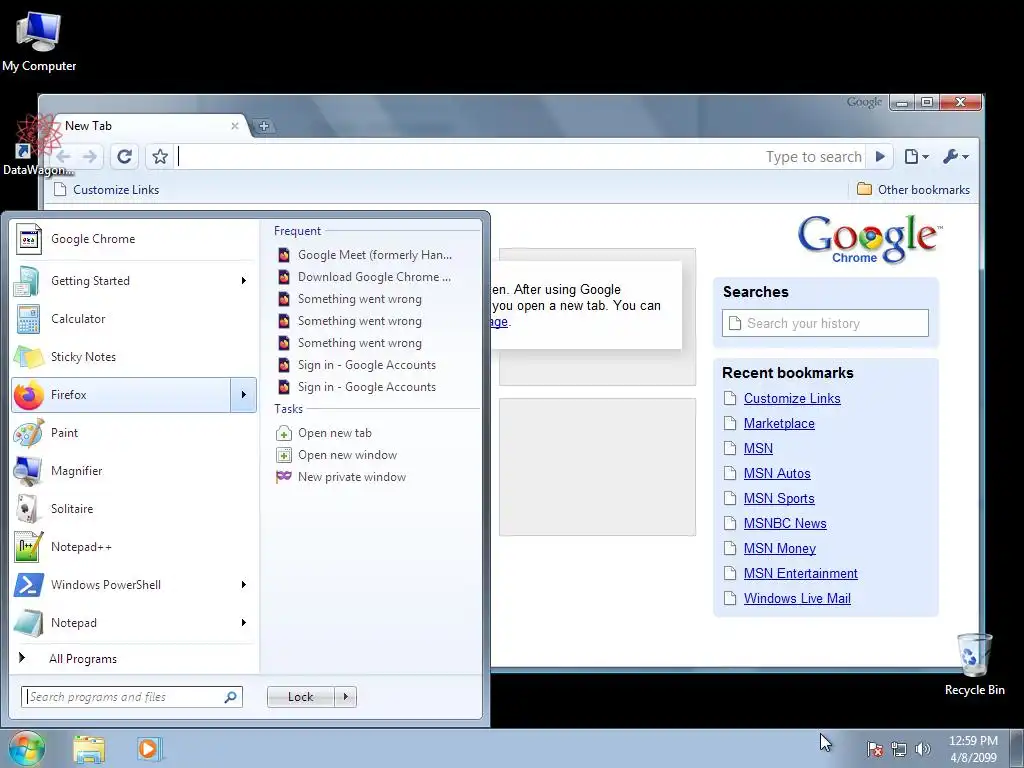
Task: Open Notepad++ from the Start menu
Action: point(134,547)
